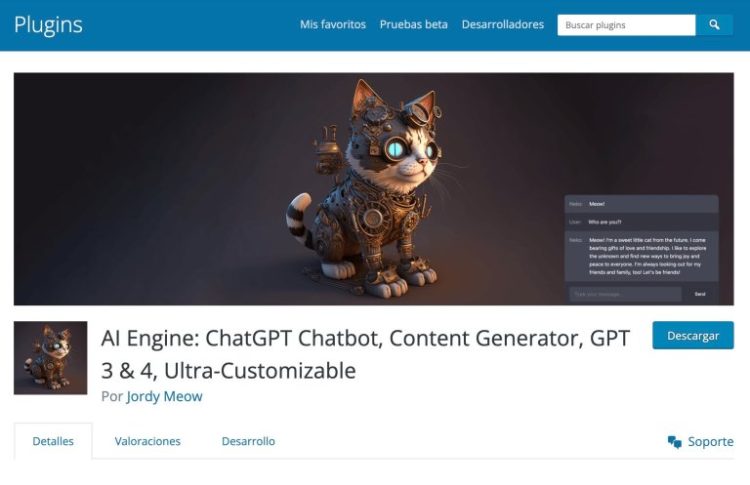The image size is (750, 485).
Task: Open the Soporte text link
Action: [711, 441]
